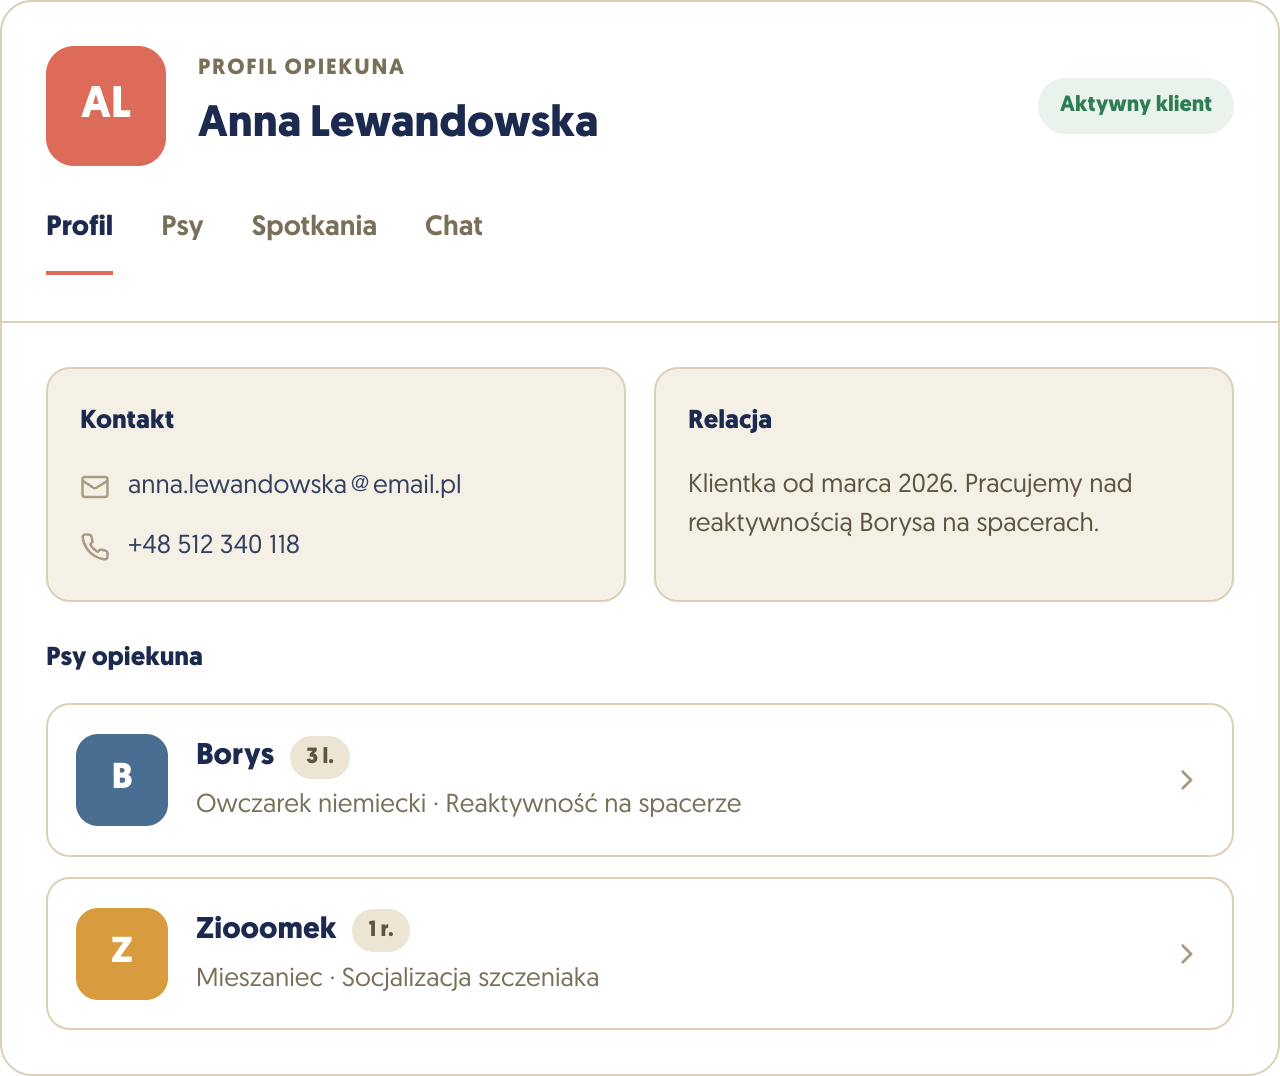Click the blue B avatar for Borys
The image size is (1280, 1076).
click(122, 780)
